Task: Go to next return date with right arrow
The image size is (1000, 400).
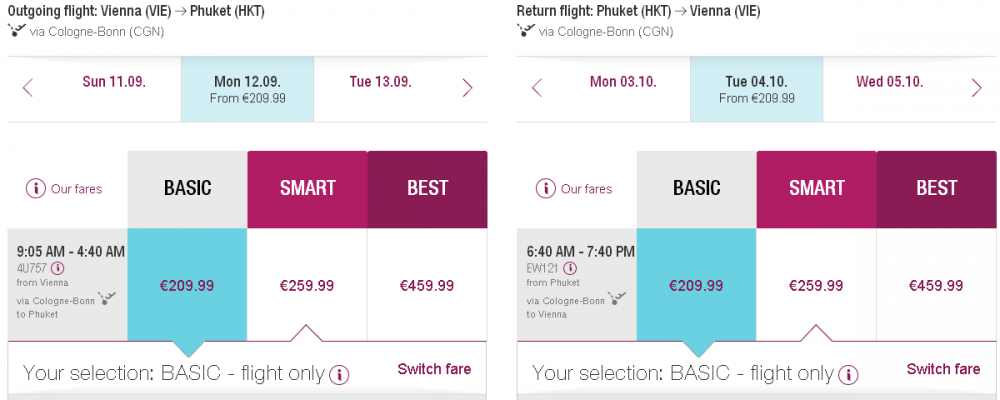Action: pyautogui.click(x=976, y=88)
